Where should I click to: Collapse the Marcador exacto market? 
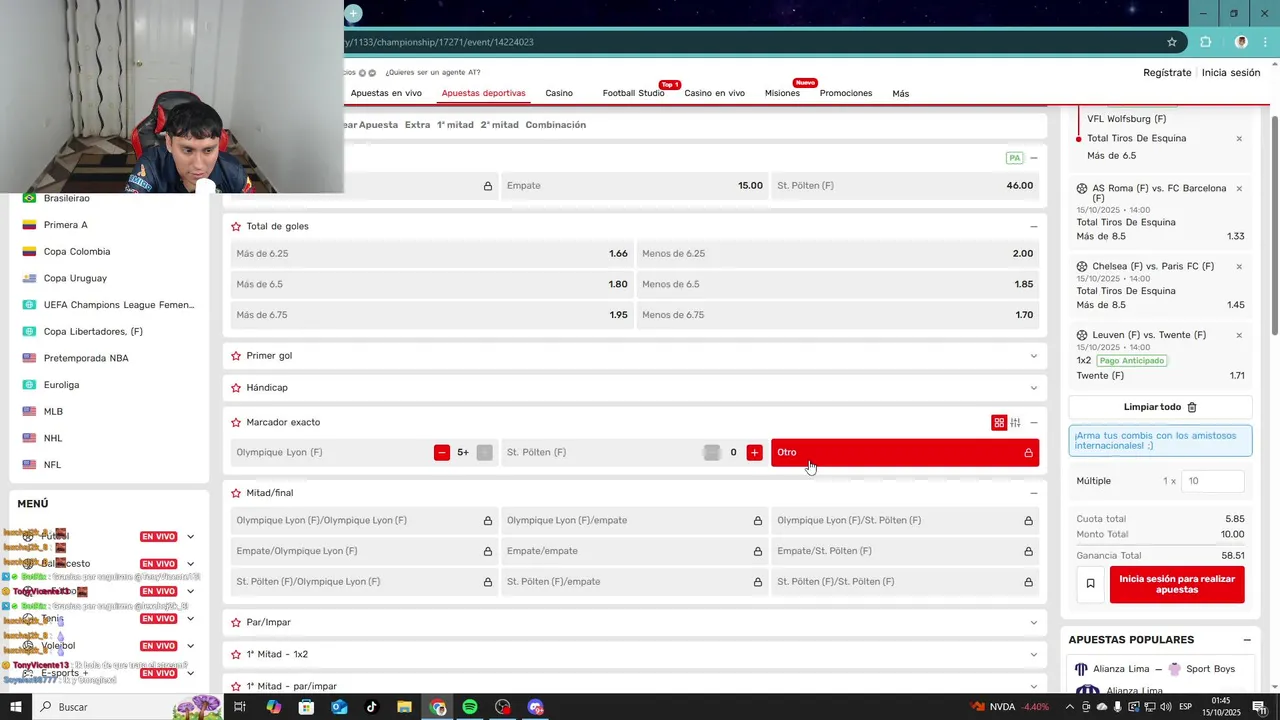pos(1034,423)
